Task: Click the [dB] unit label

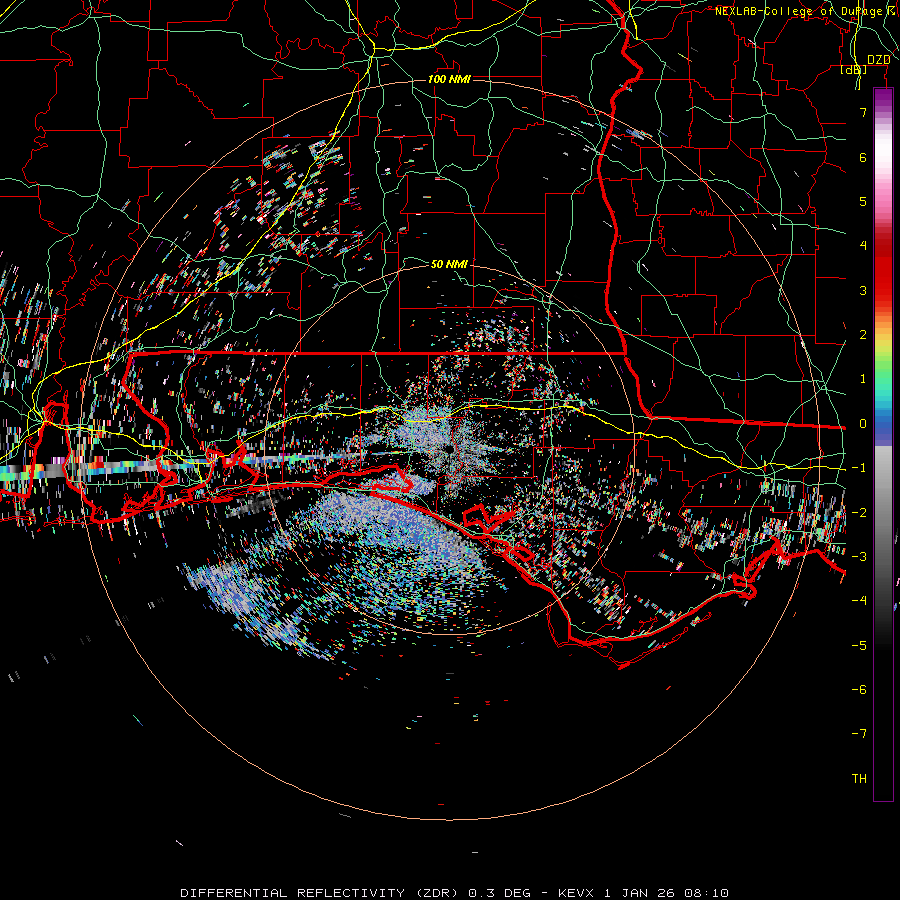Action: coord(854,69)
